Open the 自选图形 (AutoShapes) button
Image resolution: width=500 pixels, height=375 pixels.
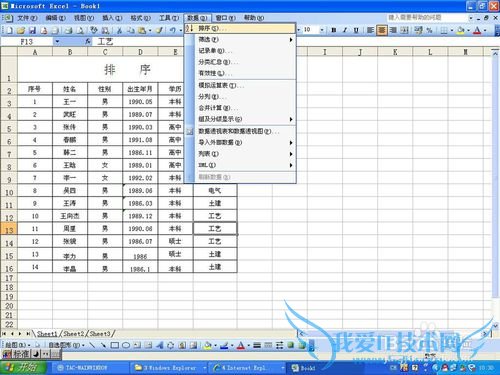pos(66,345)
